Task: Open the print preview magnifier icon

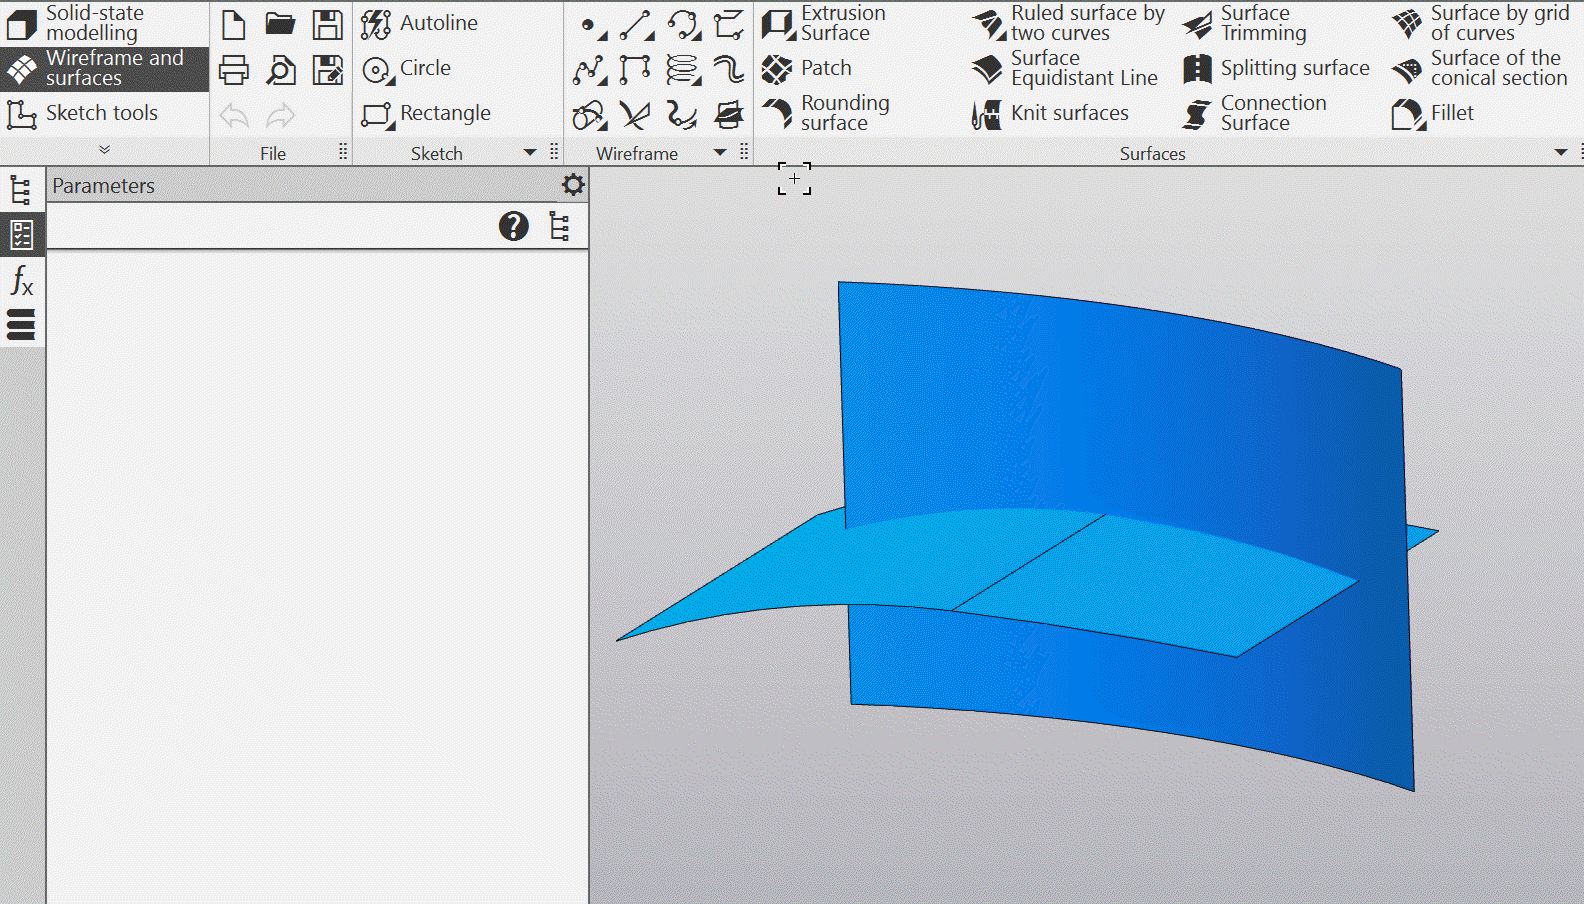Action: click(281, 70)
